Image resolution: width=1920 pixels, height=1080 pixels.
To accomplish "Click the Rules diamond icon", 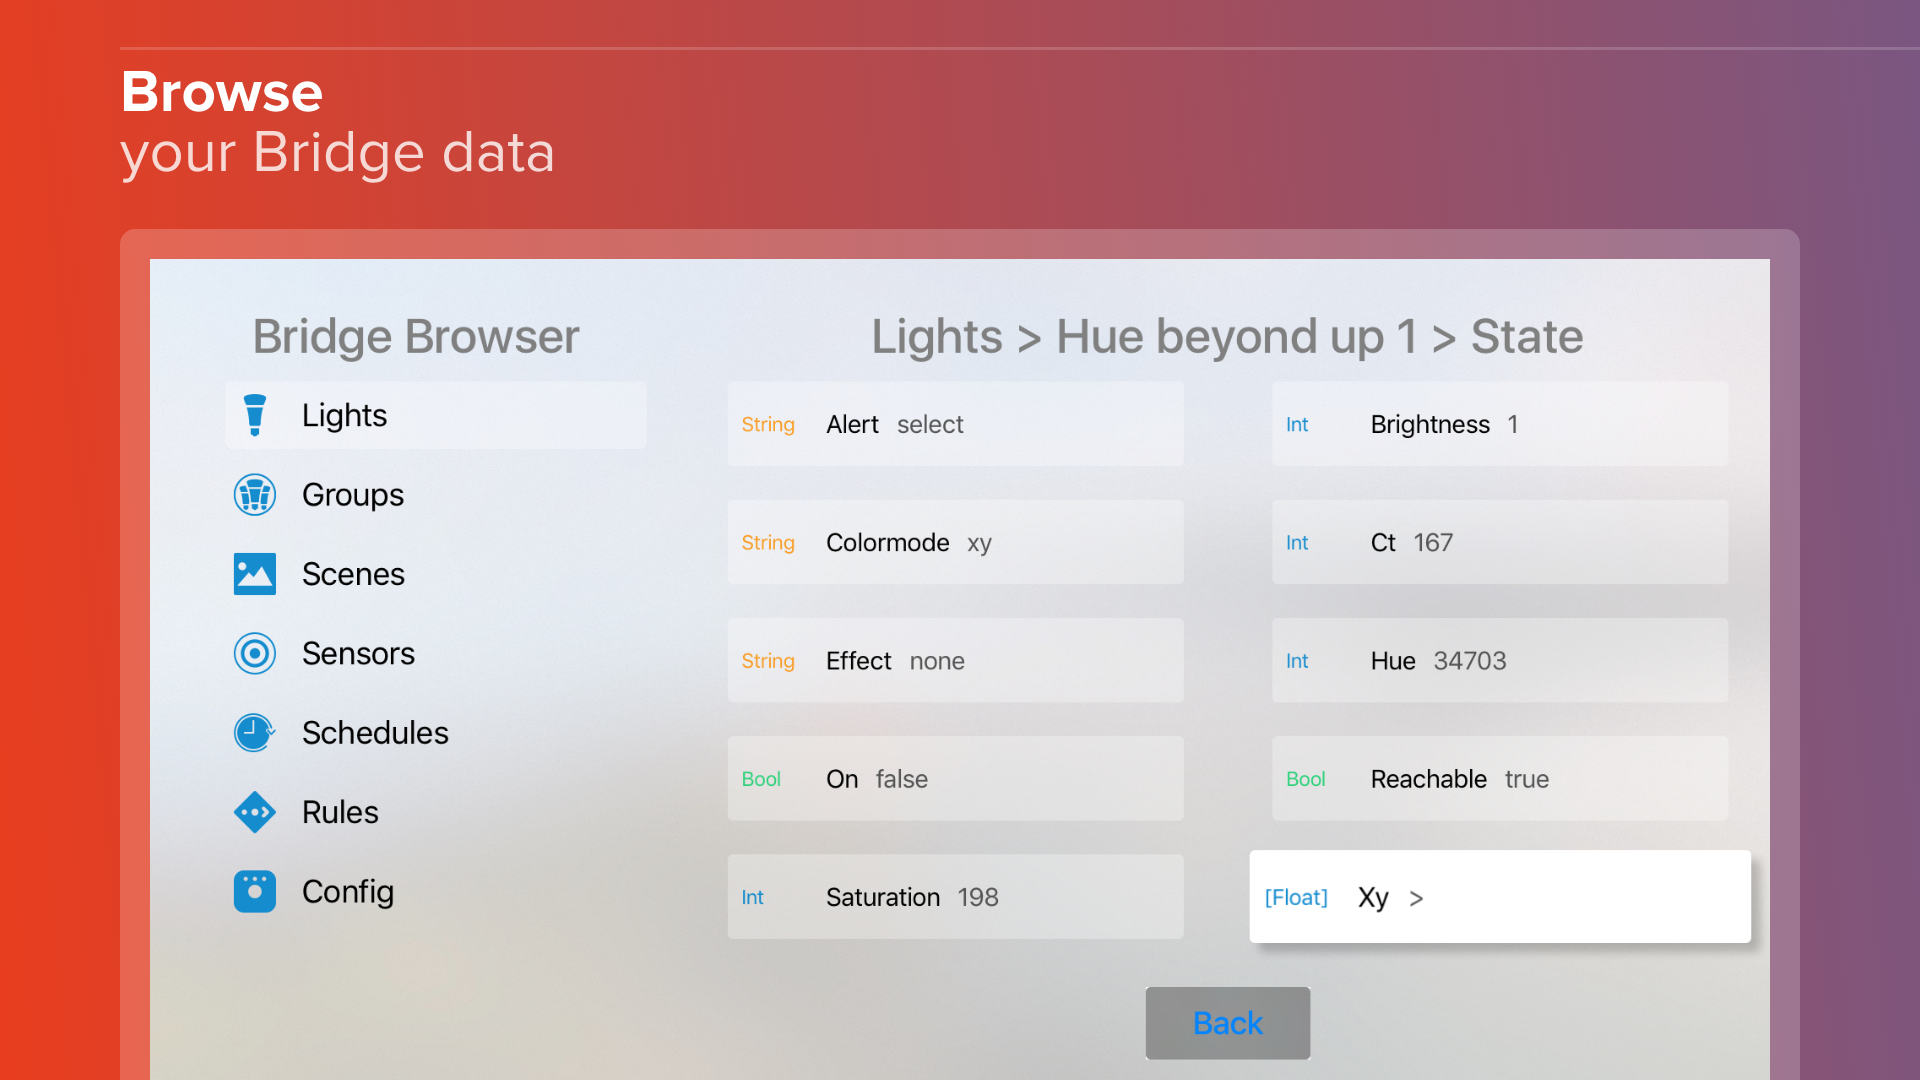I will [x=255, y=812].
